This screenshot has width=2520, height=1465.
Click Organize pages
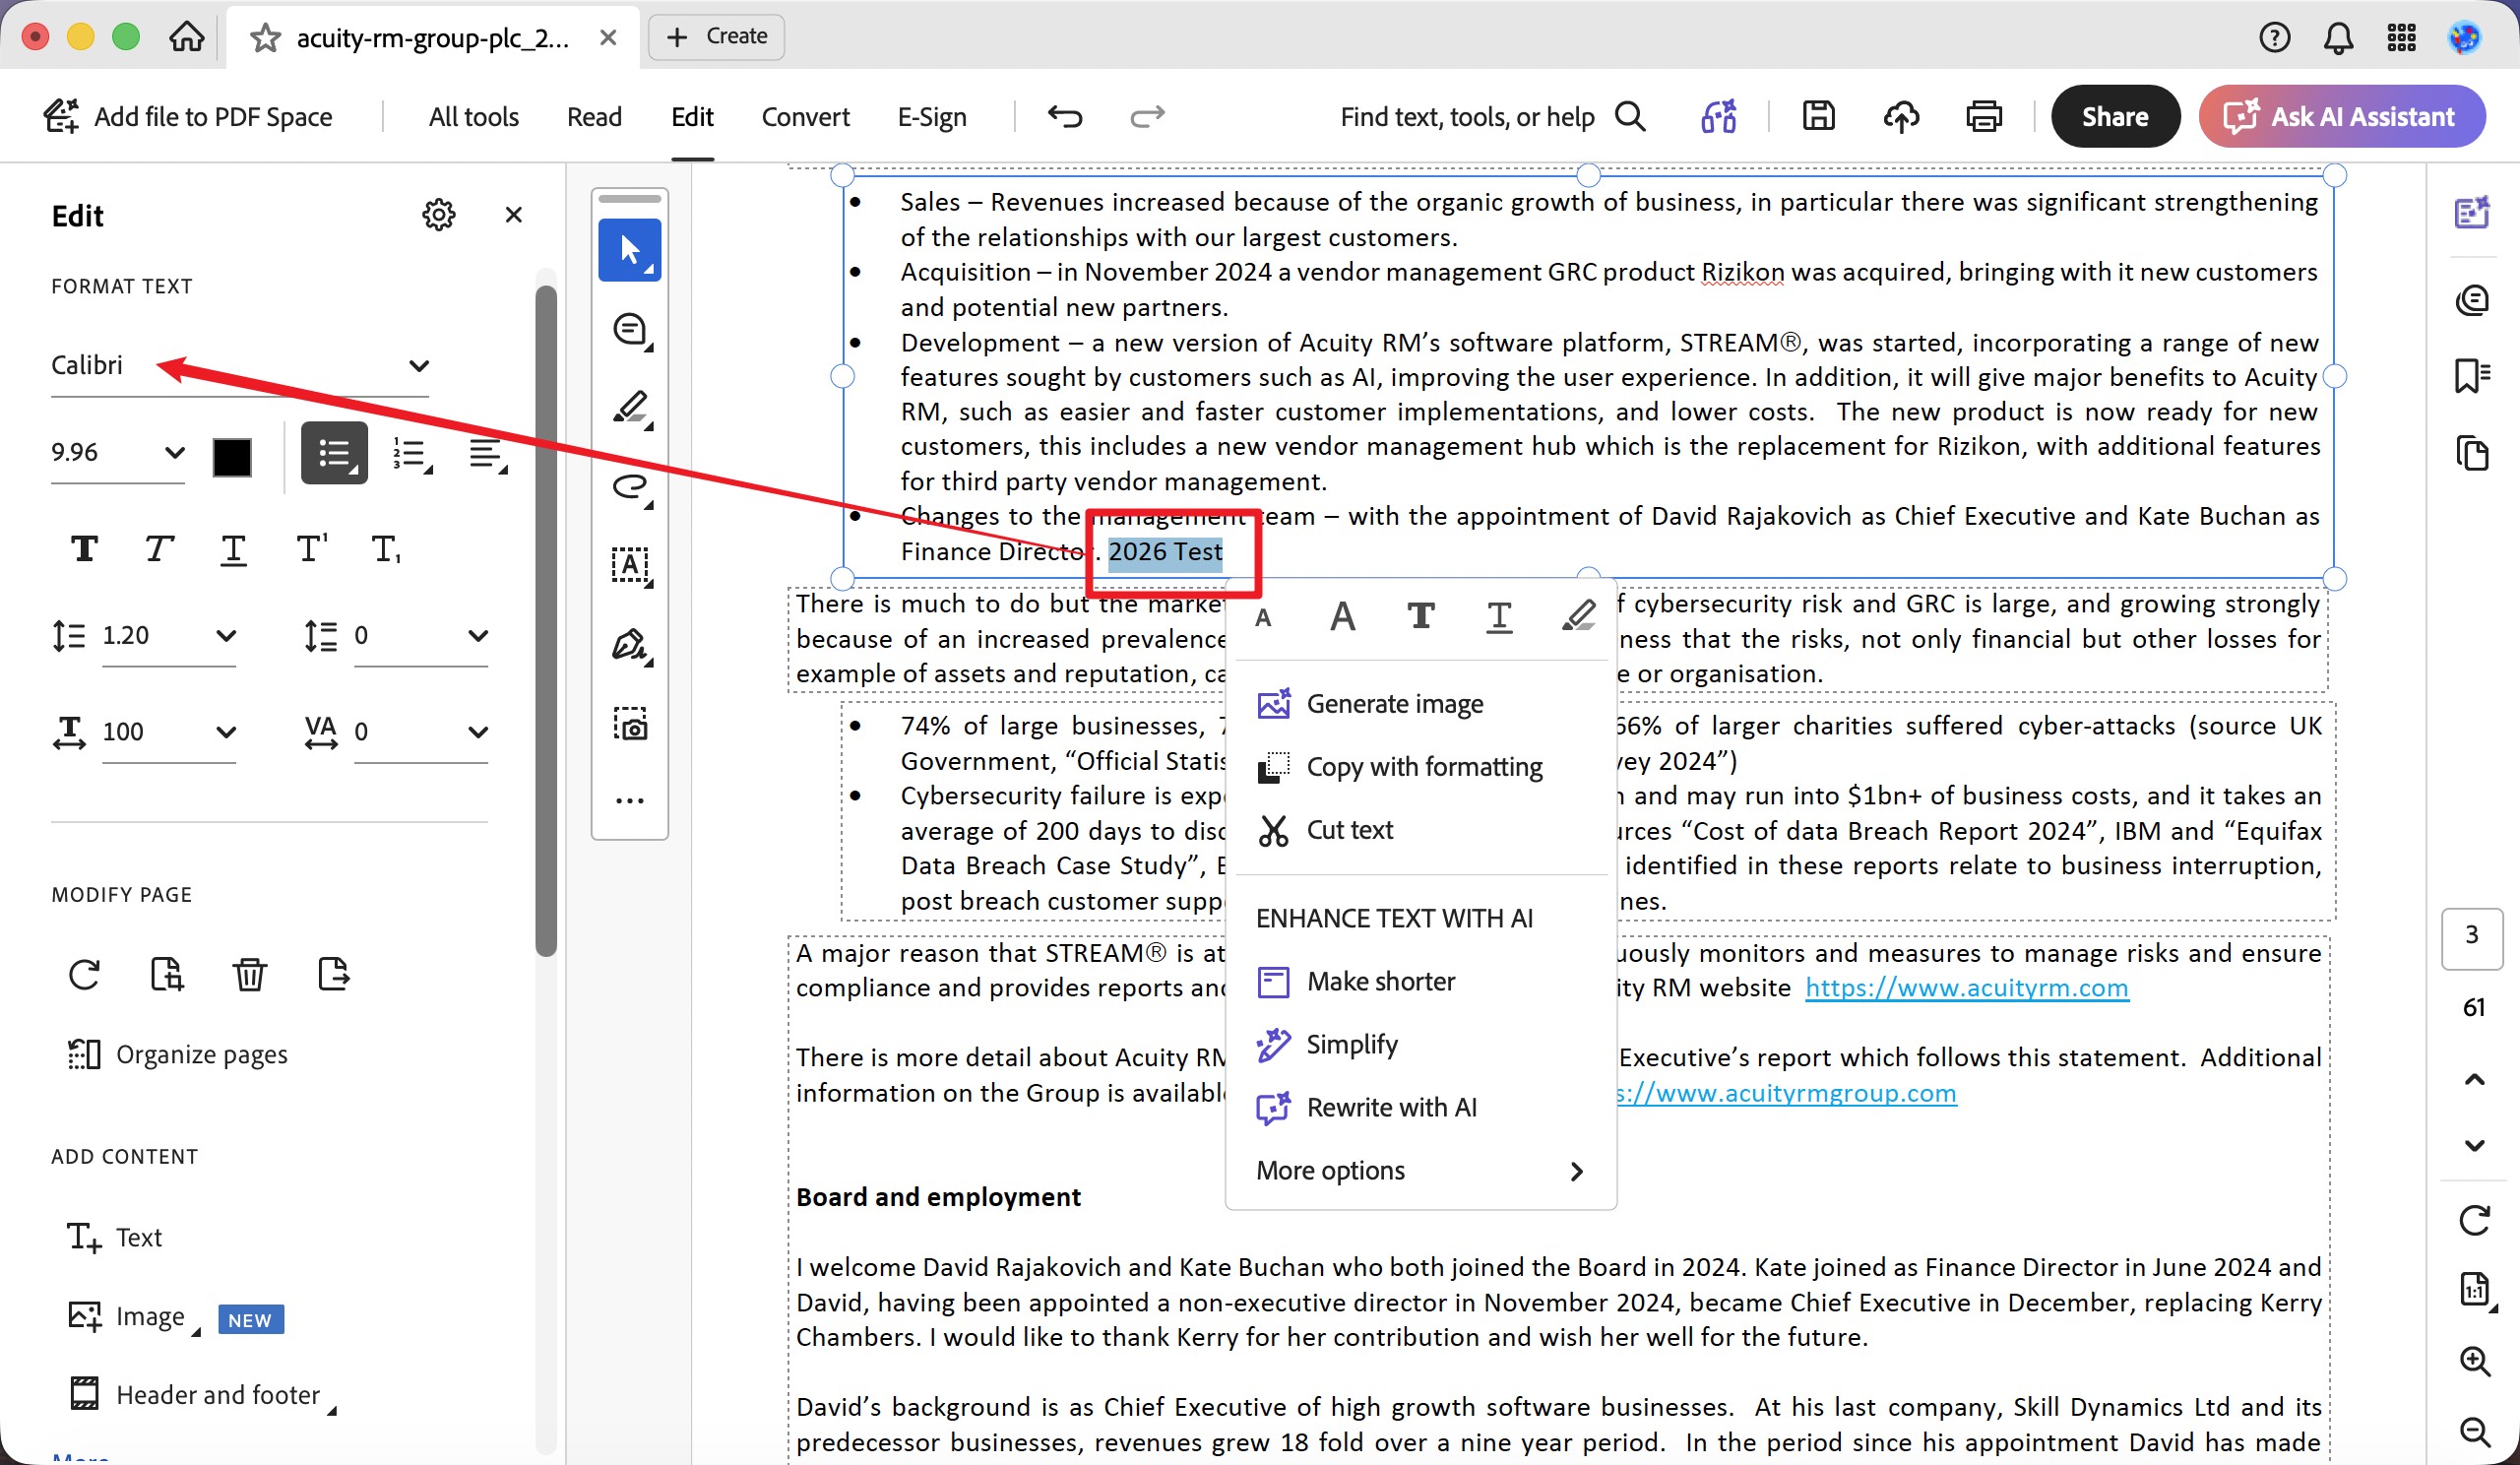178,1054
